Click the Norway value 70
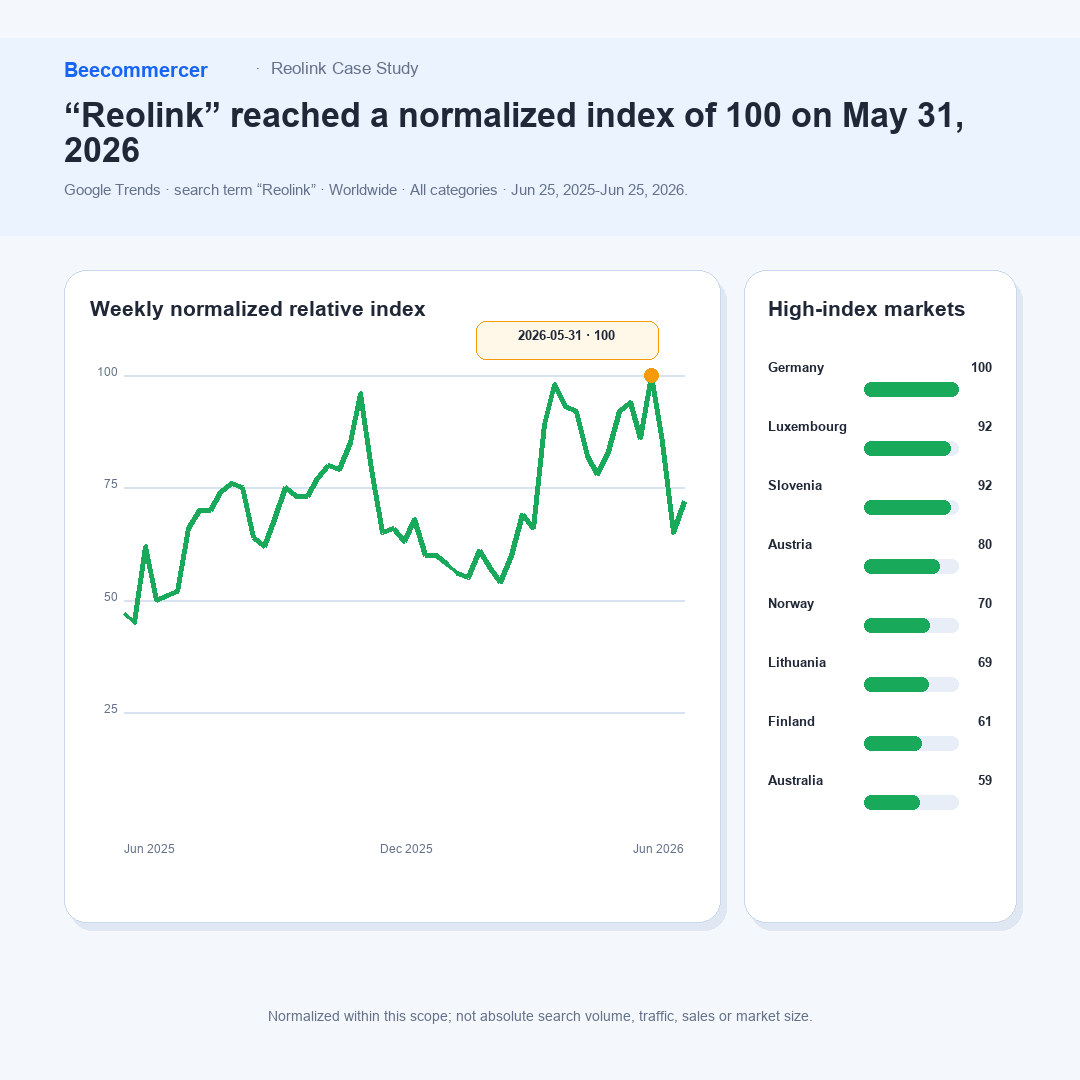The image size is (1080, 1080). point(985,603)
